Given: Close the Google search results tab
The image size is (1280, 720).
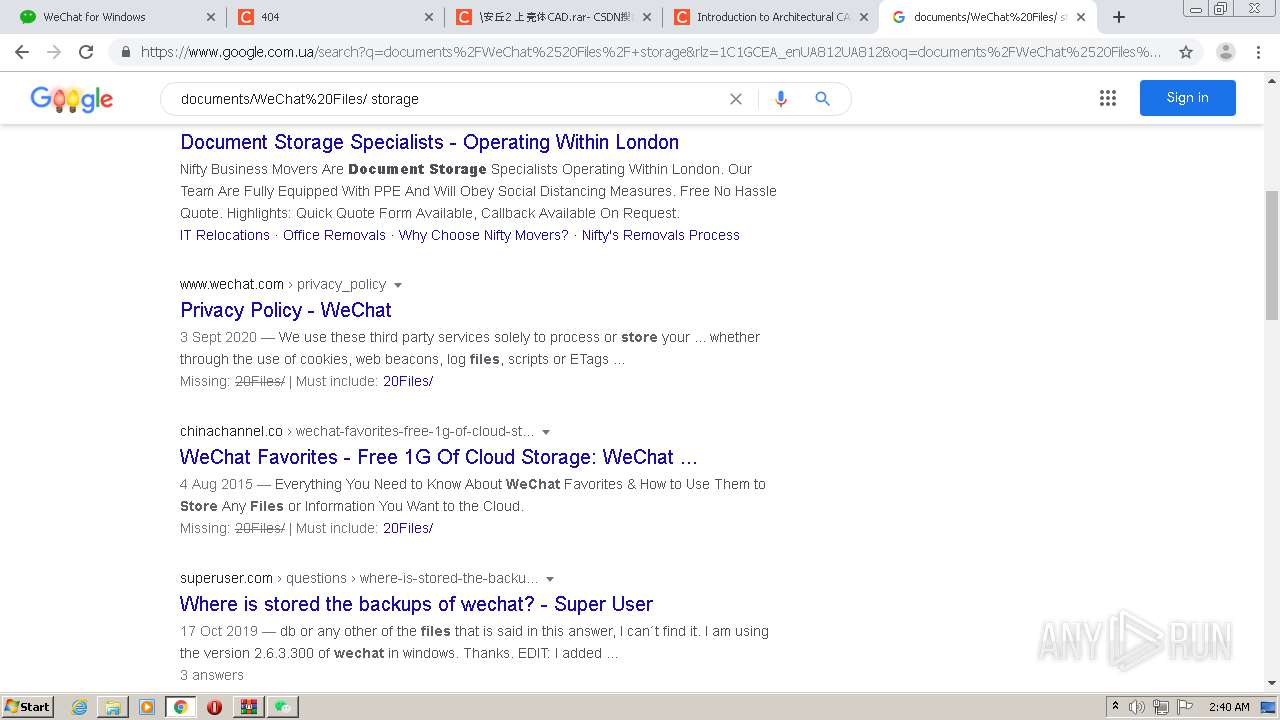Looking at the screenshot, I should [1081, 17].
